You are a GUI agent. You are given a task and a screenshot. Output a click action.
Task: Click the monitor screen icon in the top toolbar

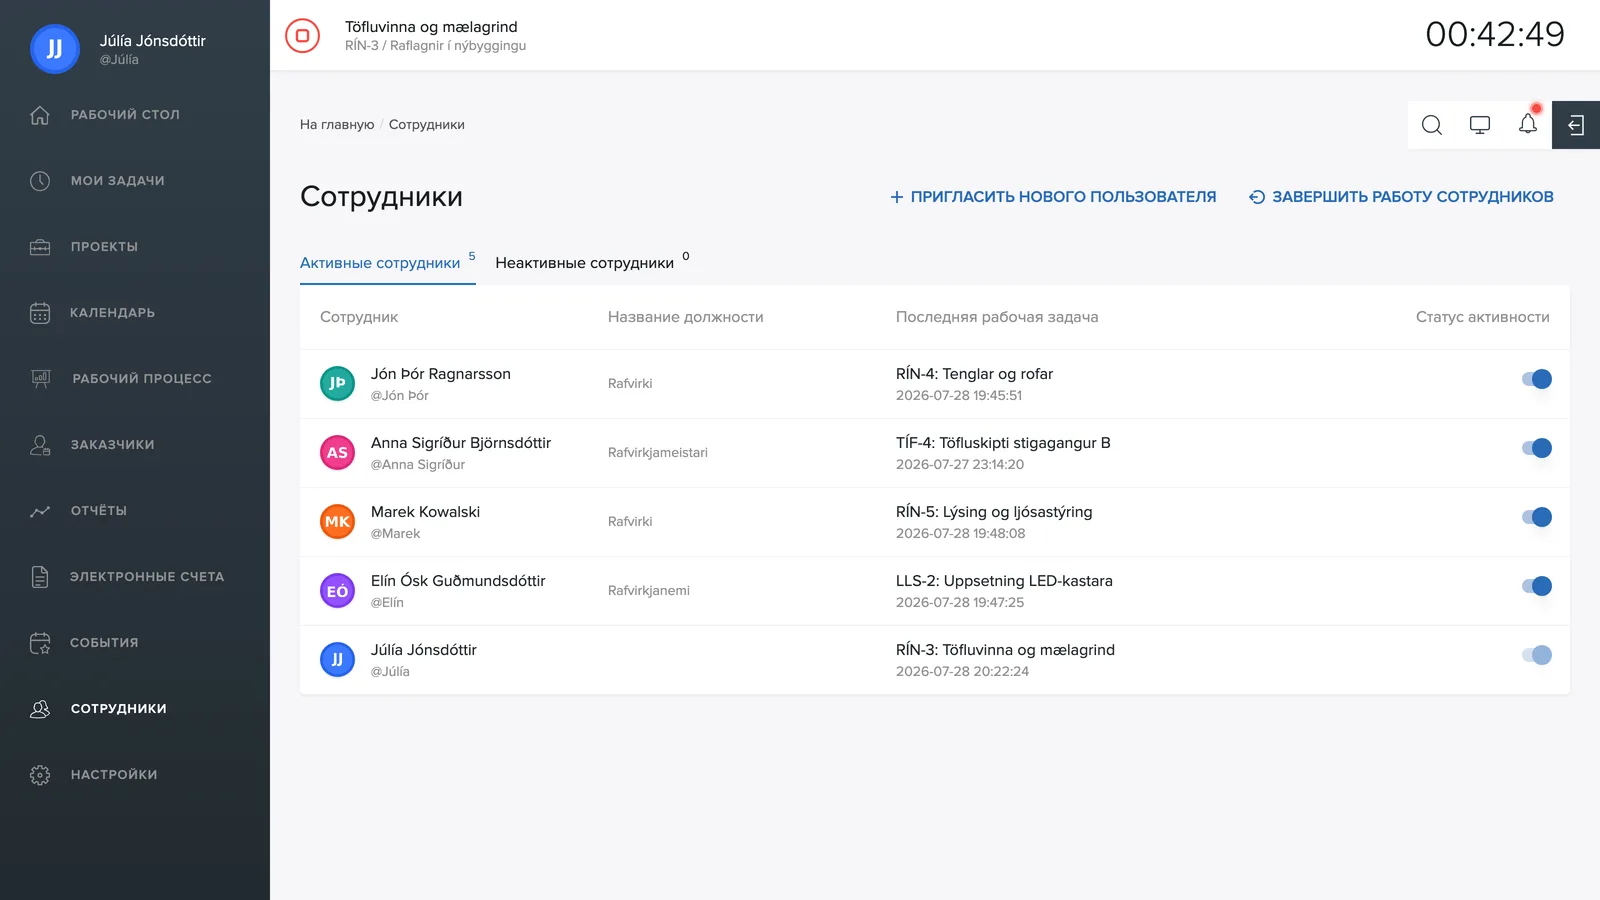pyautogui.click(x=1480, y=125)
